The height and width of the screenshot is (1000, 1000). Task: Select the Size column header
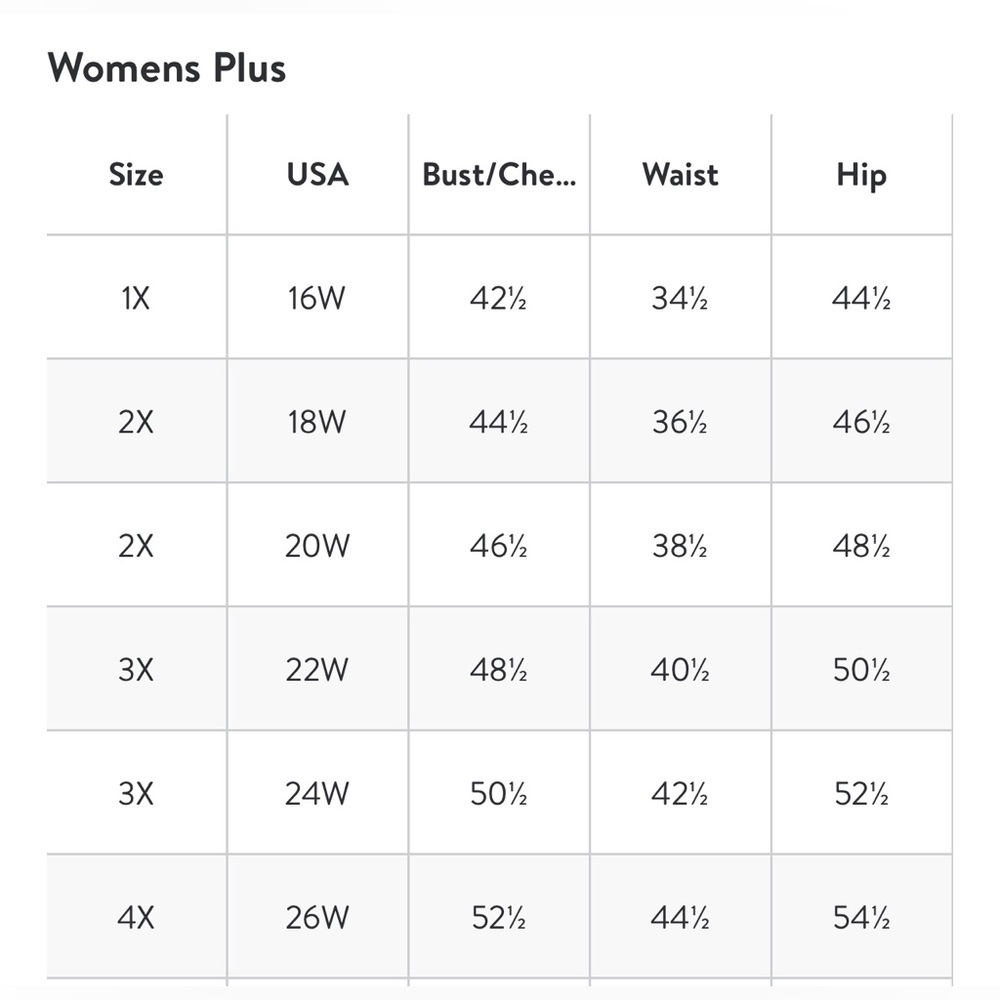click(136, 175)
